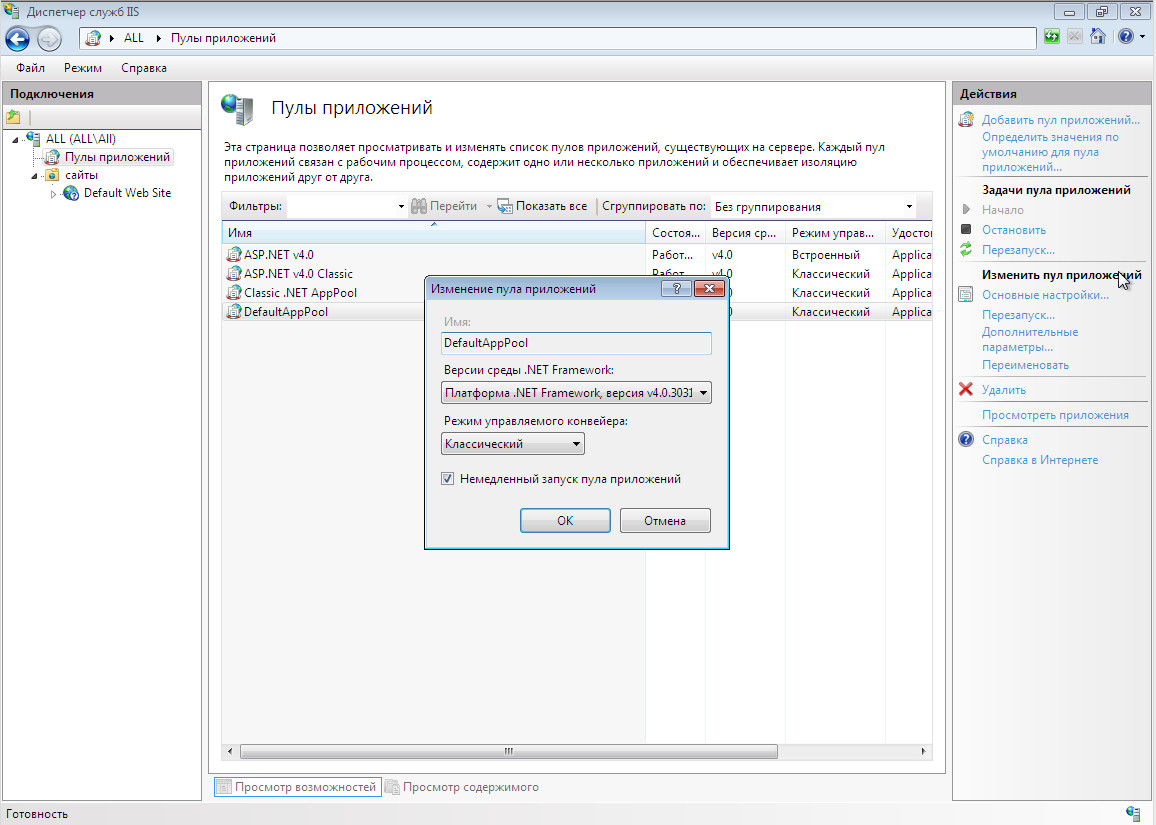This screenshot has width=1156, height=825.
Task: Switch to Просмотр содержимого tab
Action: (462, 787)
